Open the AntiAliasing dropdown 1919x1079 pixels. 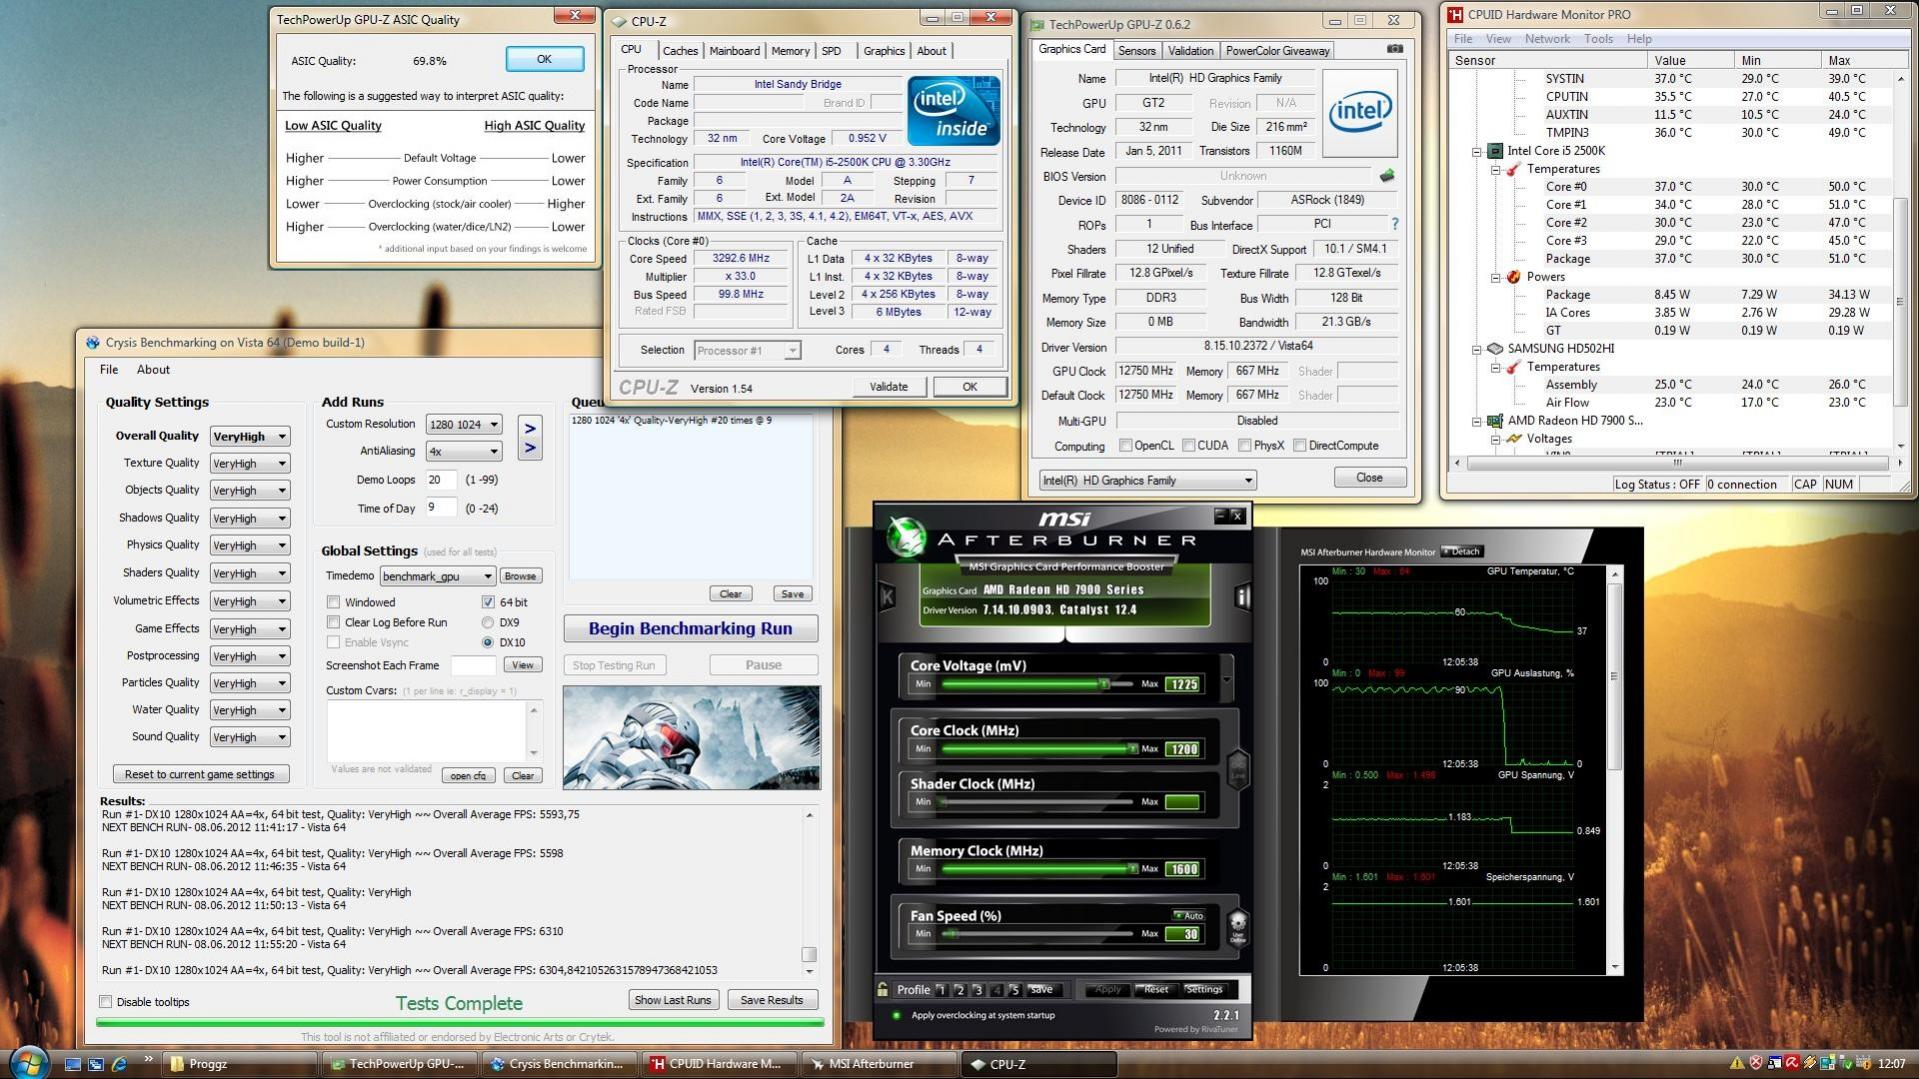(x=464, y=451)
